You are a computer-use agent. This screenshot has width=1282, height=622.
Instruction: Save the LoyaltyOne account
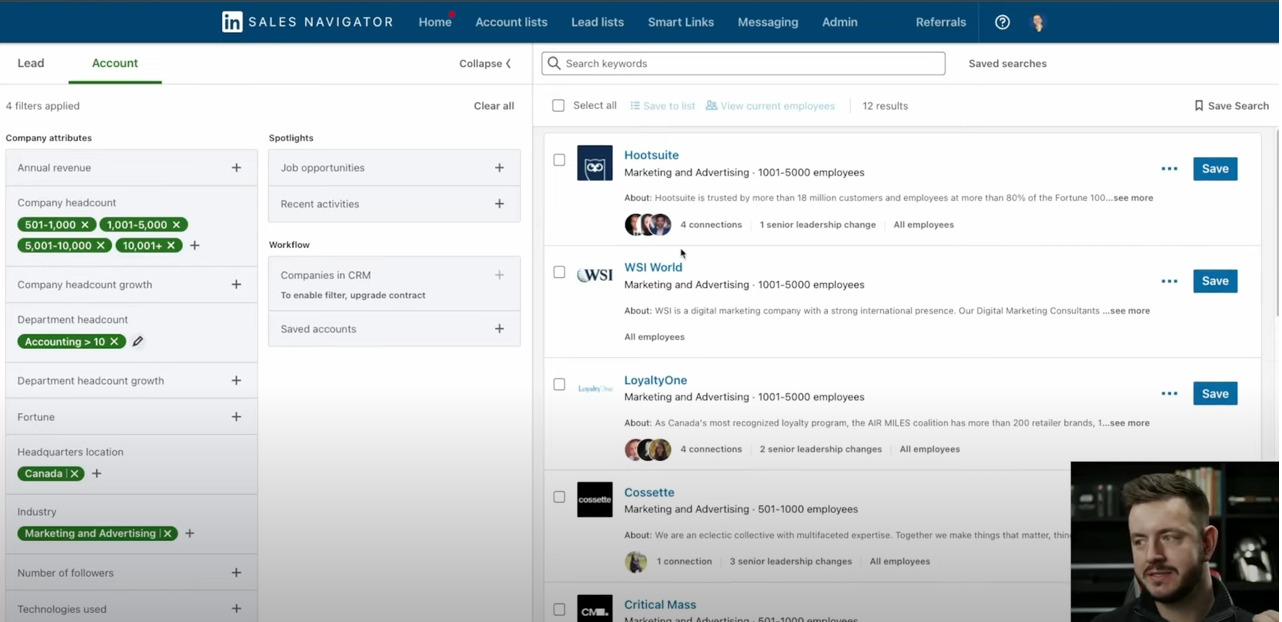pos(1215,394)
